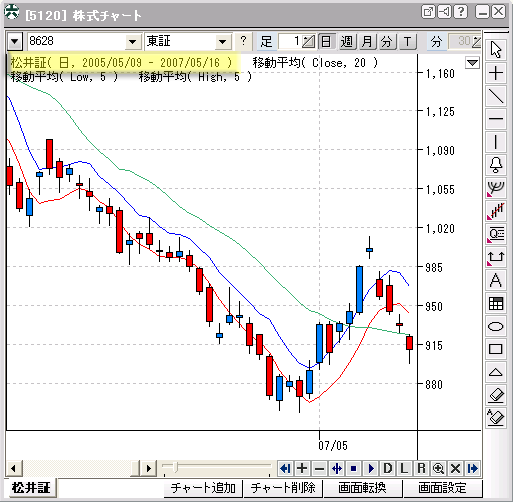This screenshot has height=502, width=513.
Task: Expand the 東証 market dropdown
Action: coord(223,42)
